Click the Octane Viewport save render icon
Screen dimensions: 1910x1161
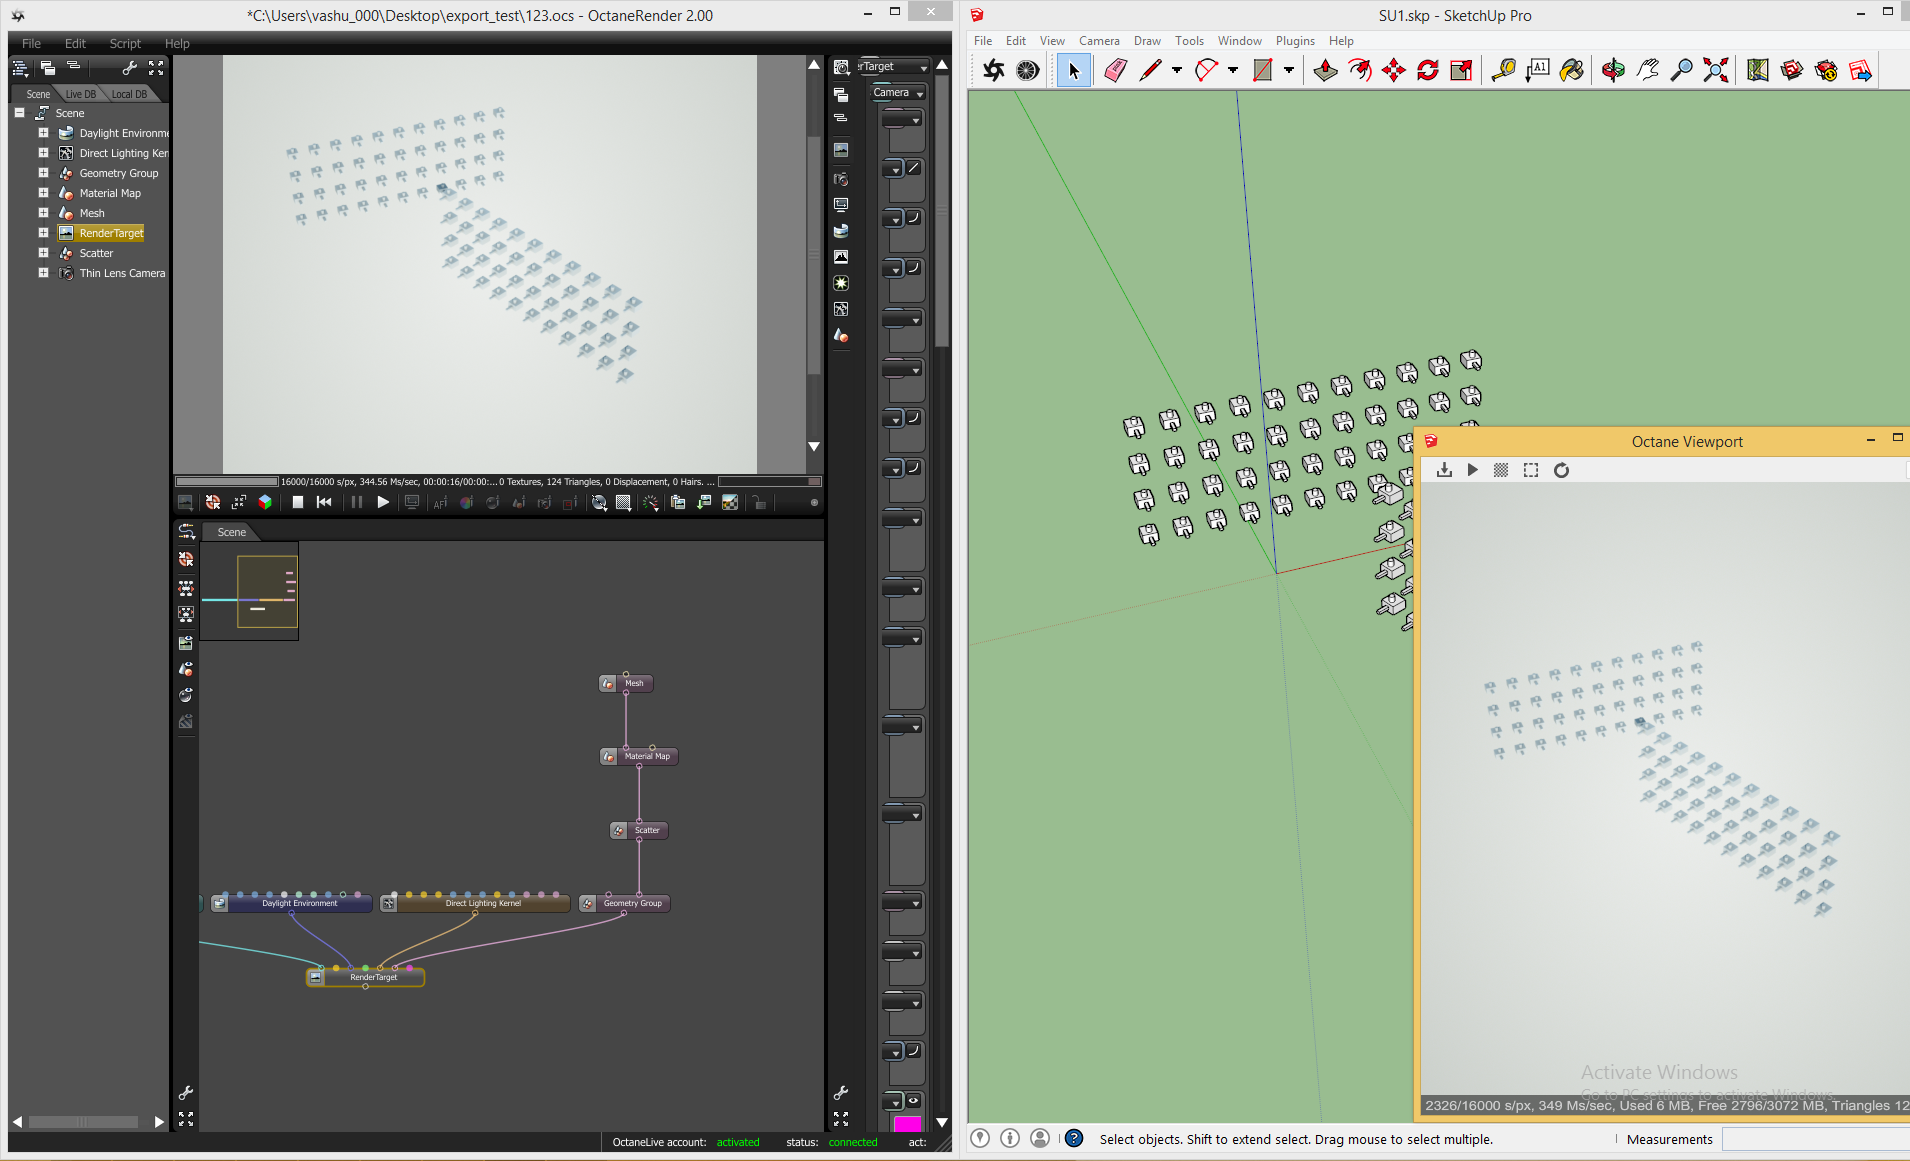pos(1444,470)
